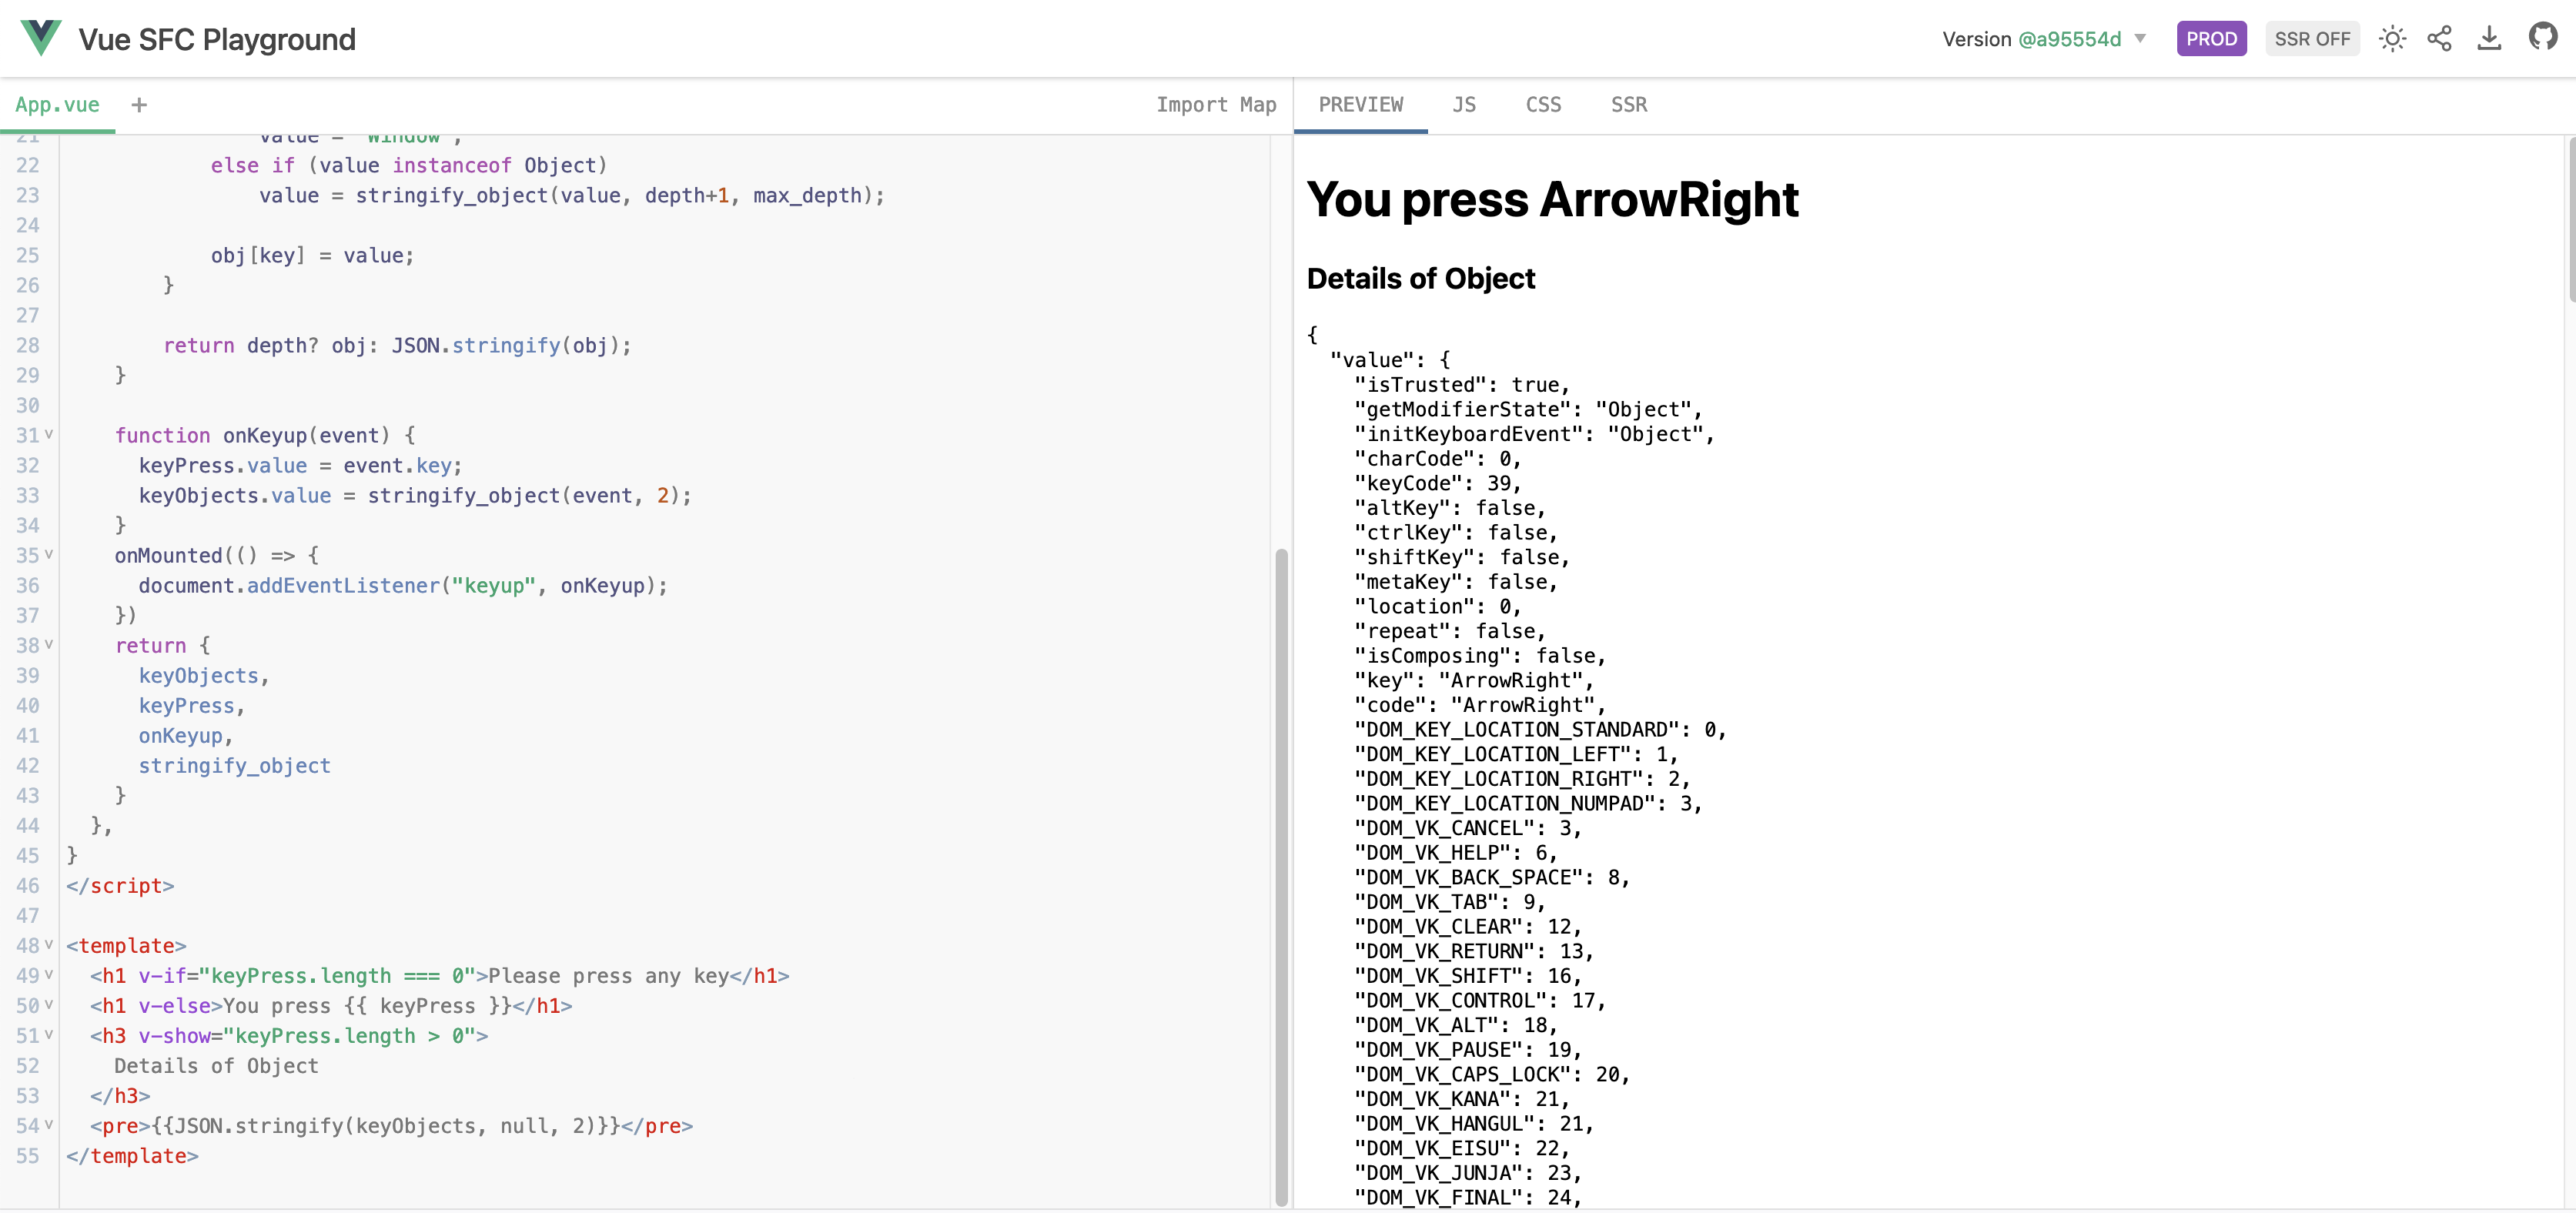Download project files icon
This screenshot has height=1213, width=2576.
(2489, 39)
